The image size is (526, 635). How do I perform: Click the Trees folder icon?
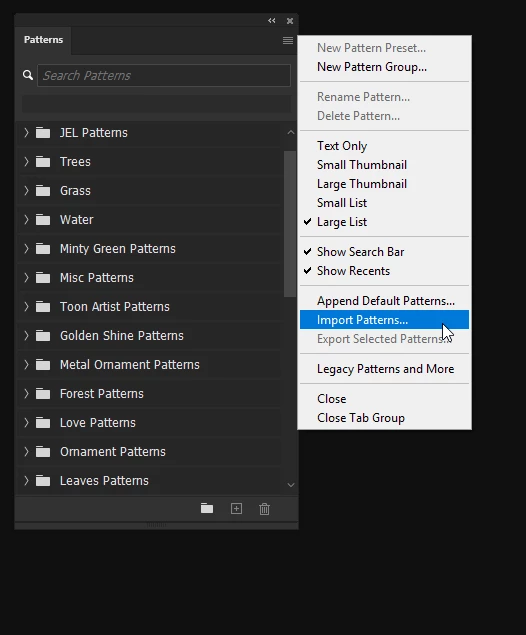43,162
